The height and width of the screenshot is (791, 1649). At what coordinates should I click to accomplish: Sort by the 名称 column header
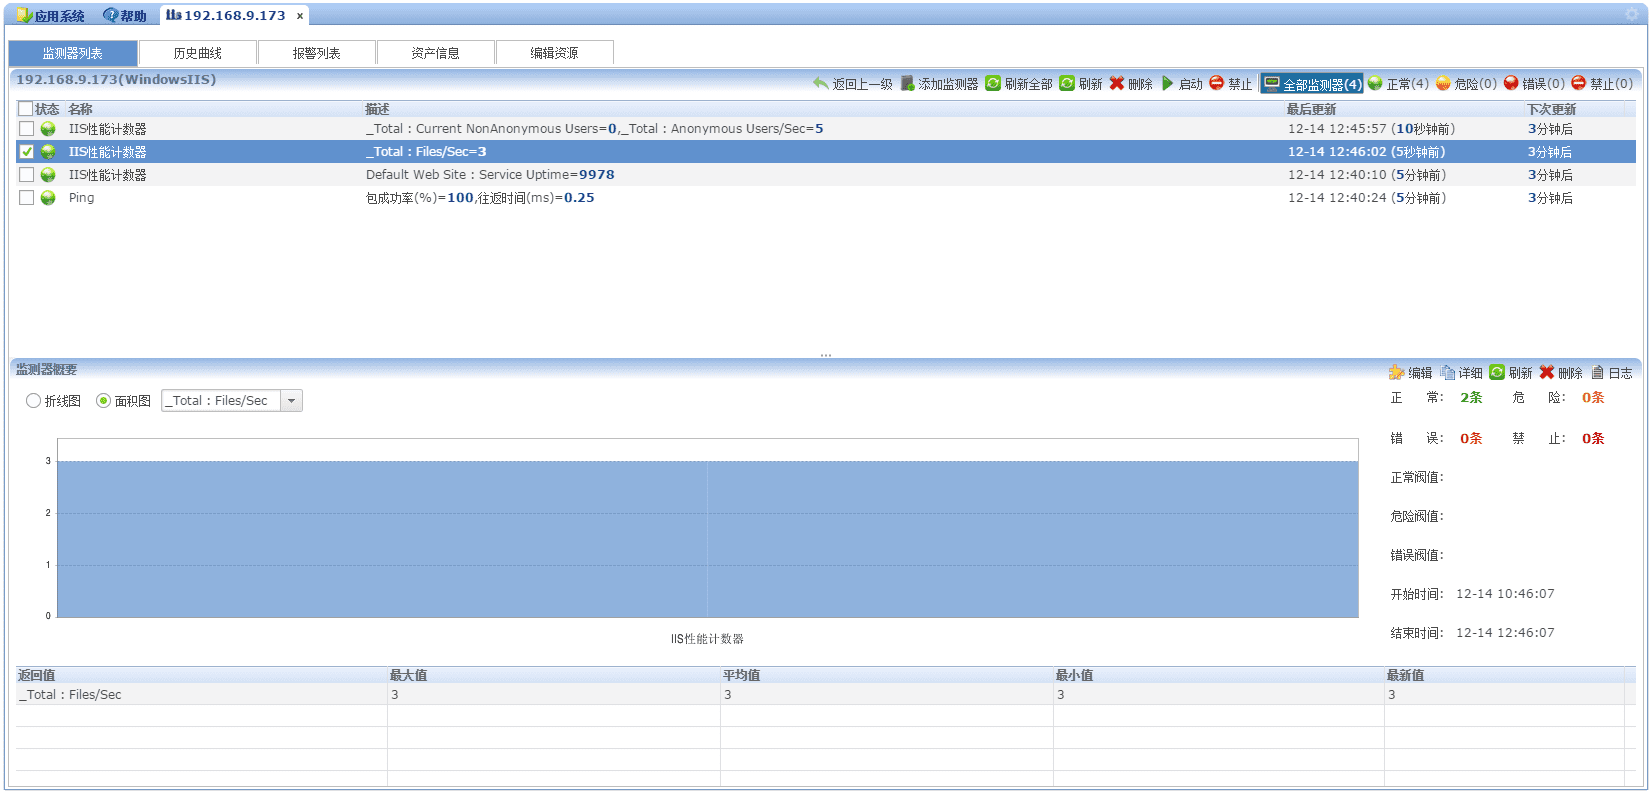81,109
